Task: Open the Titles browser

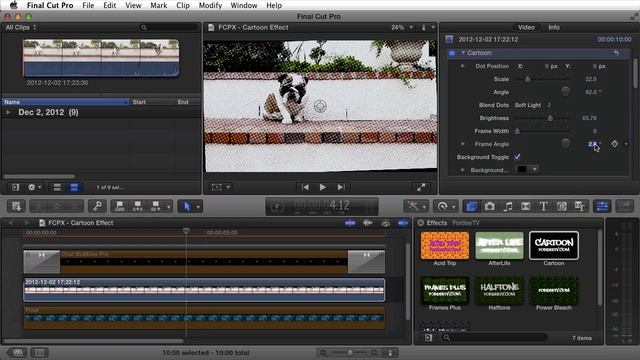Action: coord(544,206)
